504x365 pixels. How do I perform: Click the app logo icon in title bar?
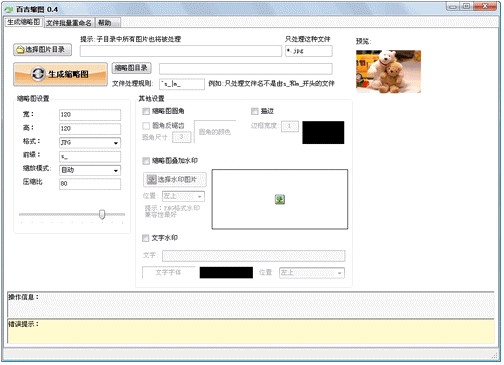pos(9,10)
